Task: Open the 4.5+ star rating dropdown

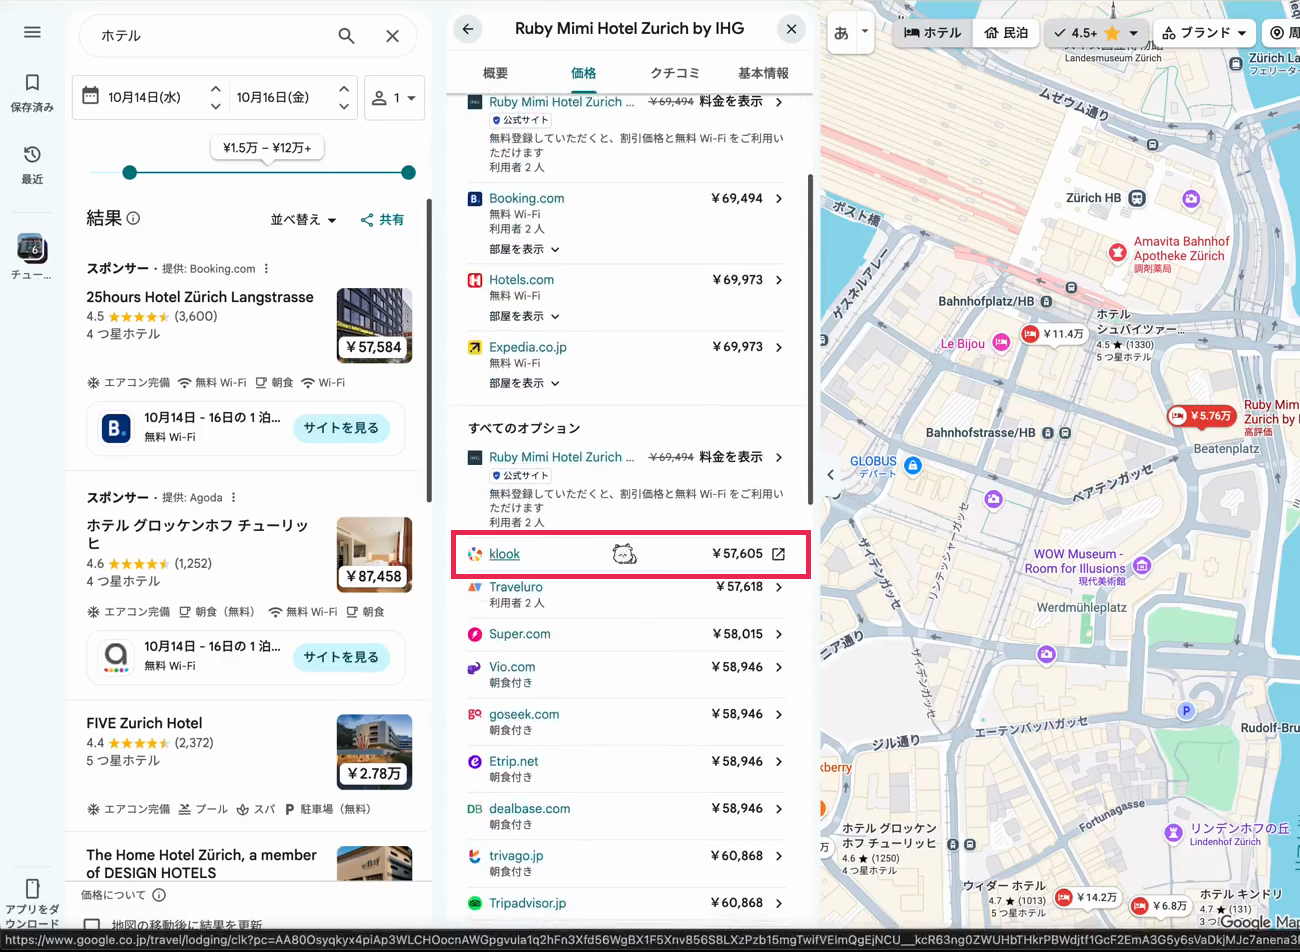Action: pyautogui.click(x=1097, y=33)
